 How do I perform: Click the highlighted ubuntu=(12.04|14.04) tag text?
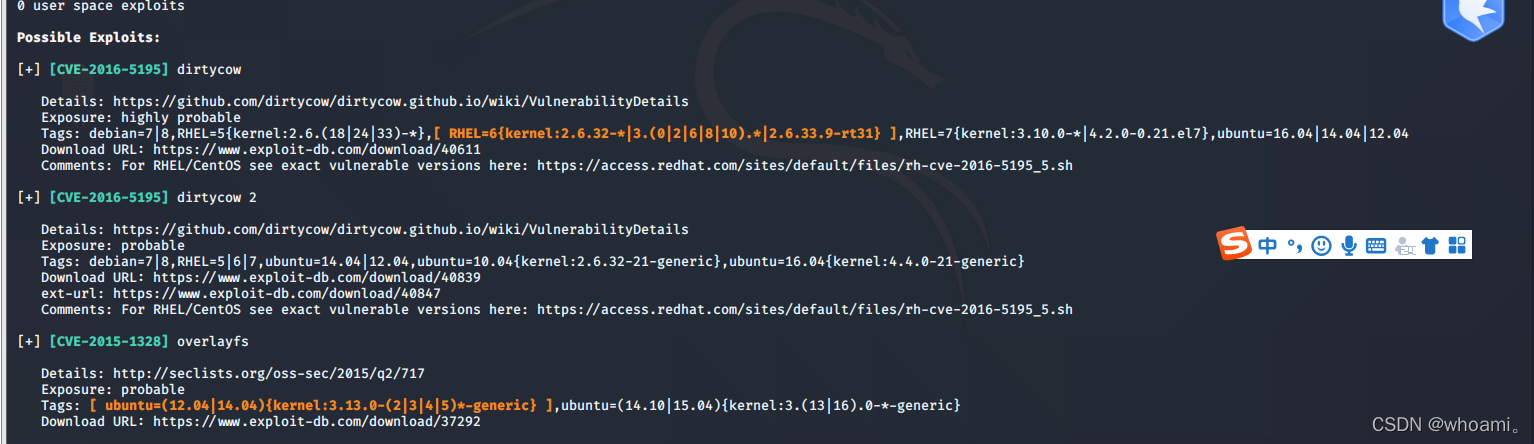coord(321,405)
